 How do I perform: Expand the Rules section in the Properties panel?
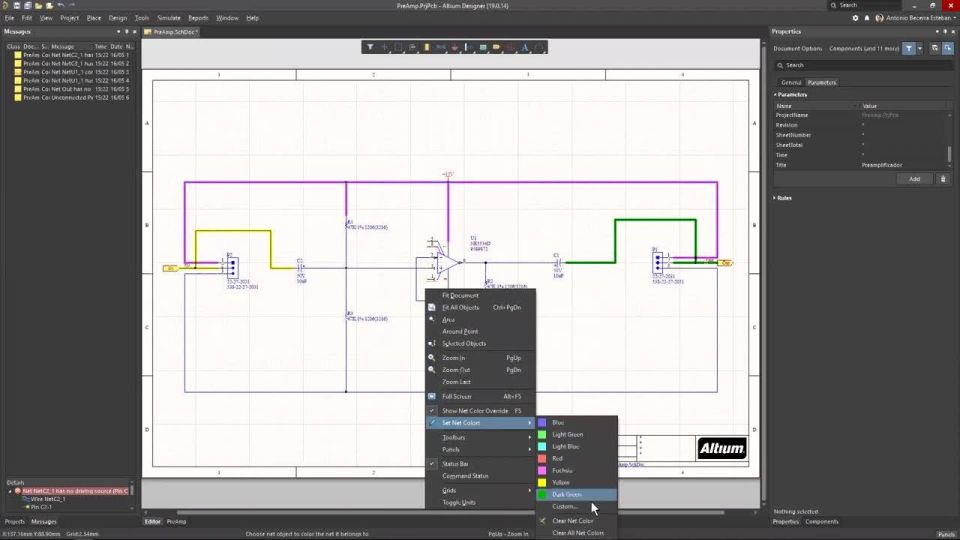(775, 198)
